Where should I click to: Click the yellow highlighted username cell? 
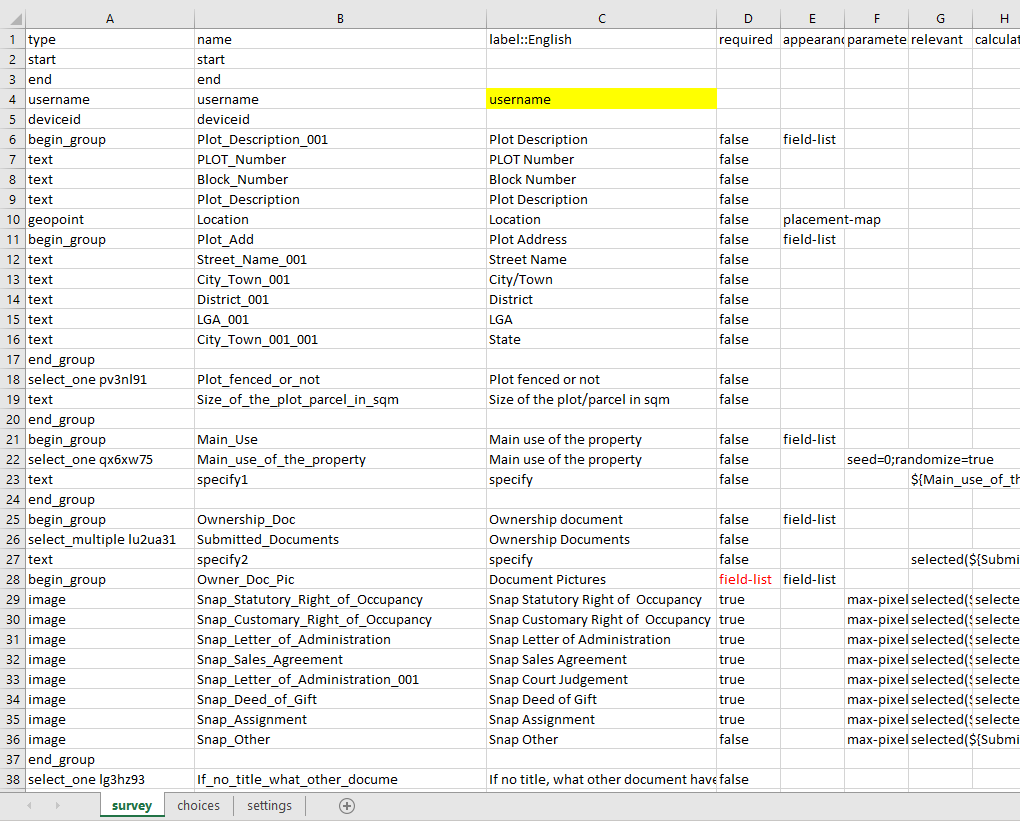click(601, 99)
